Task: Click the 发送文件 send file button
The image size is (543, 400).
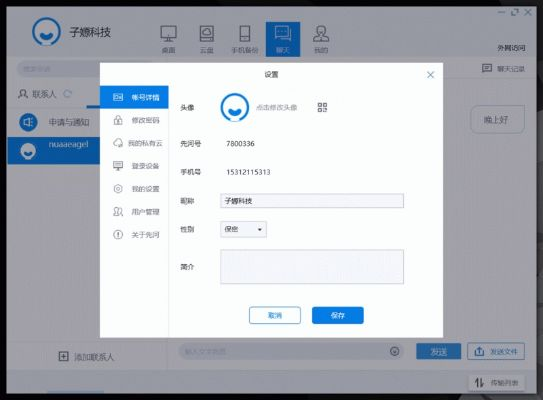Action: (496, 352)
